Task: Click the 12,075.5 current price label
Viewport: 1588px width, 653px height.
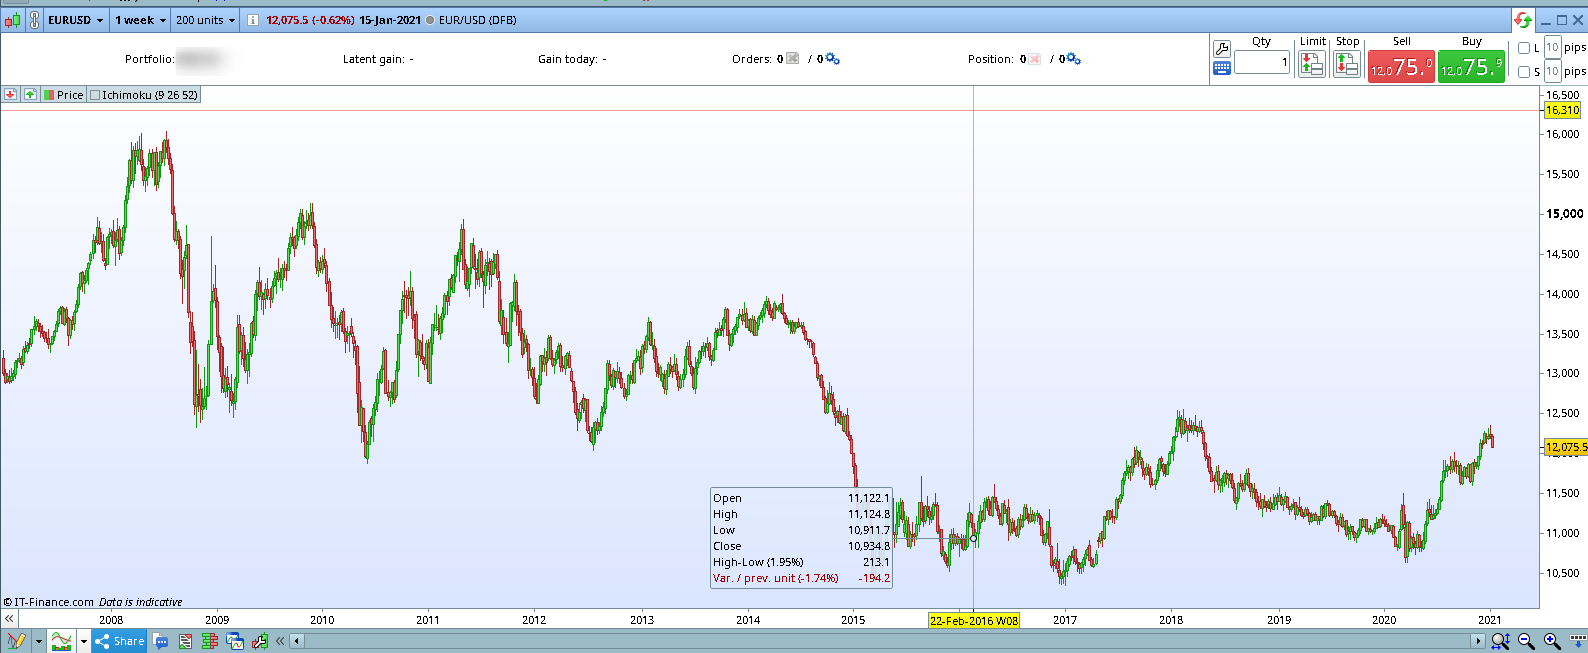Action: [x=1566, y=447]
